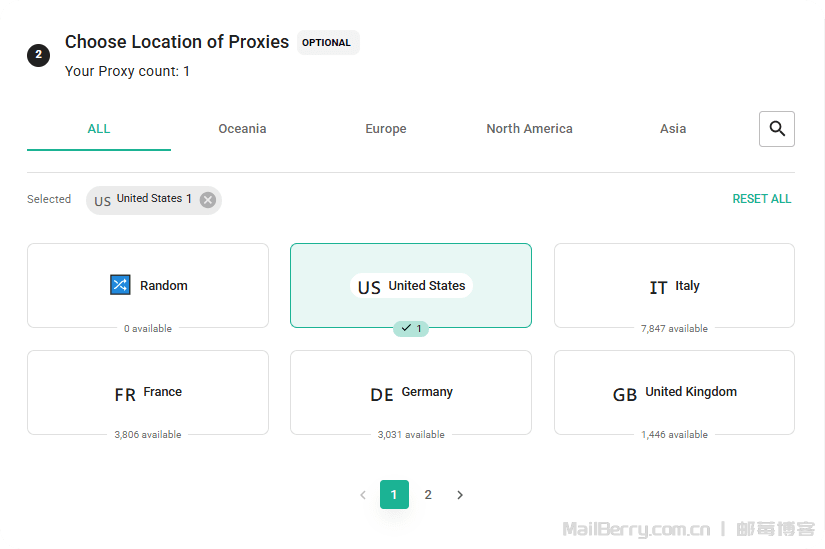The width and height of the screenshot is (825, 549).
Task: Switch to the Europe tab
Action: tap(386, 129)
